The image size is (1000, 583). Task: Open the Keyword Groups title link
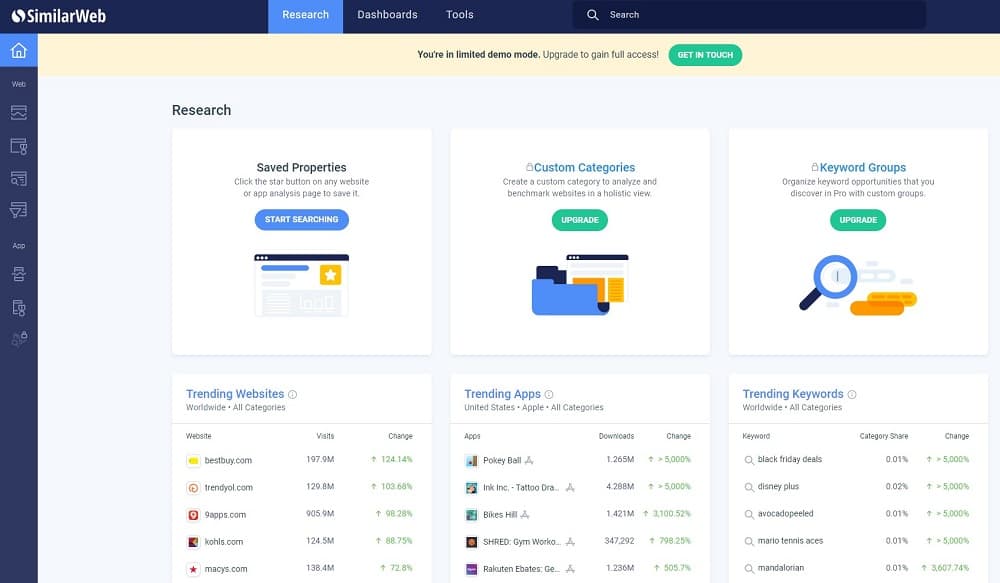click(863, 168)
